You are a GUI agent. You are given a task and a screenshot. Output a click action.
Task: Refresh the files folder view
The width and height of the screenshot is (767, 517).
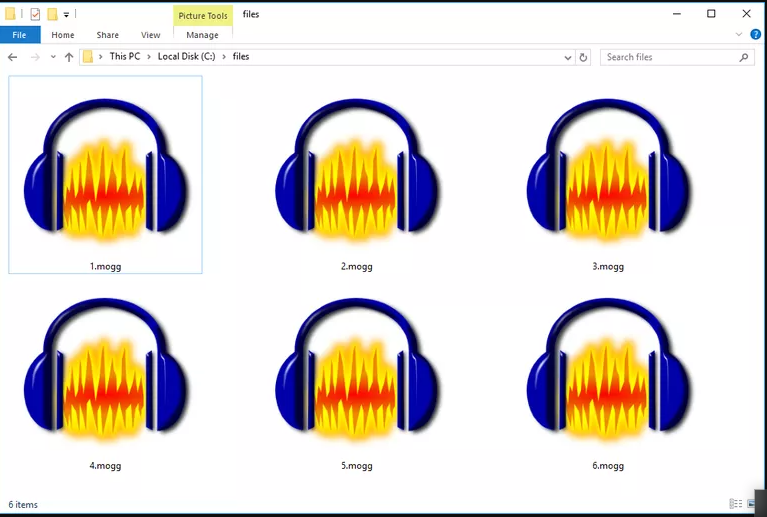(x=583, y=58)
